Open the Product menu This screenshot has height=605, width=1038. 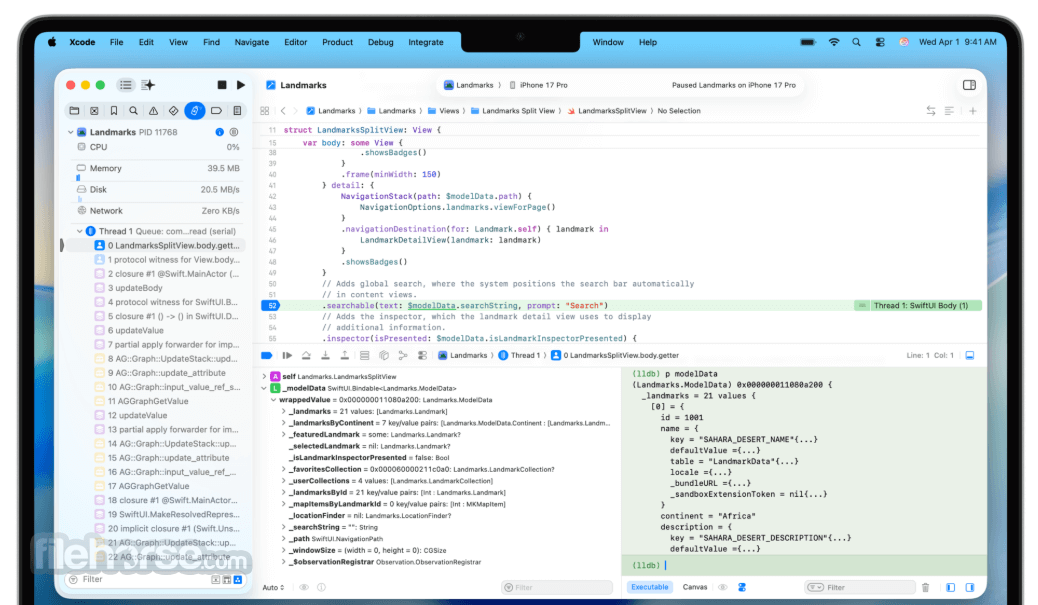click(x=338, y=42)
